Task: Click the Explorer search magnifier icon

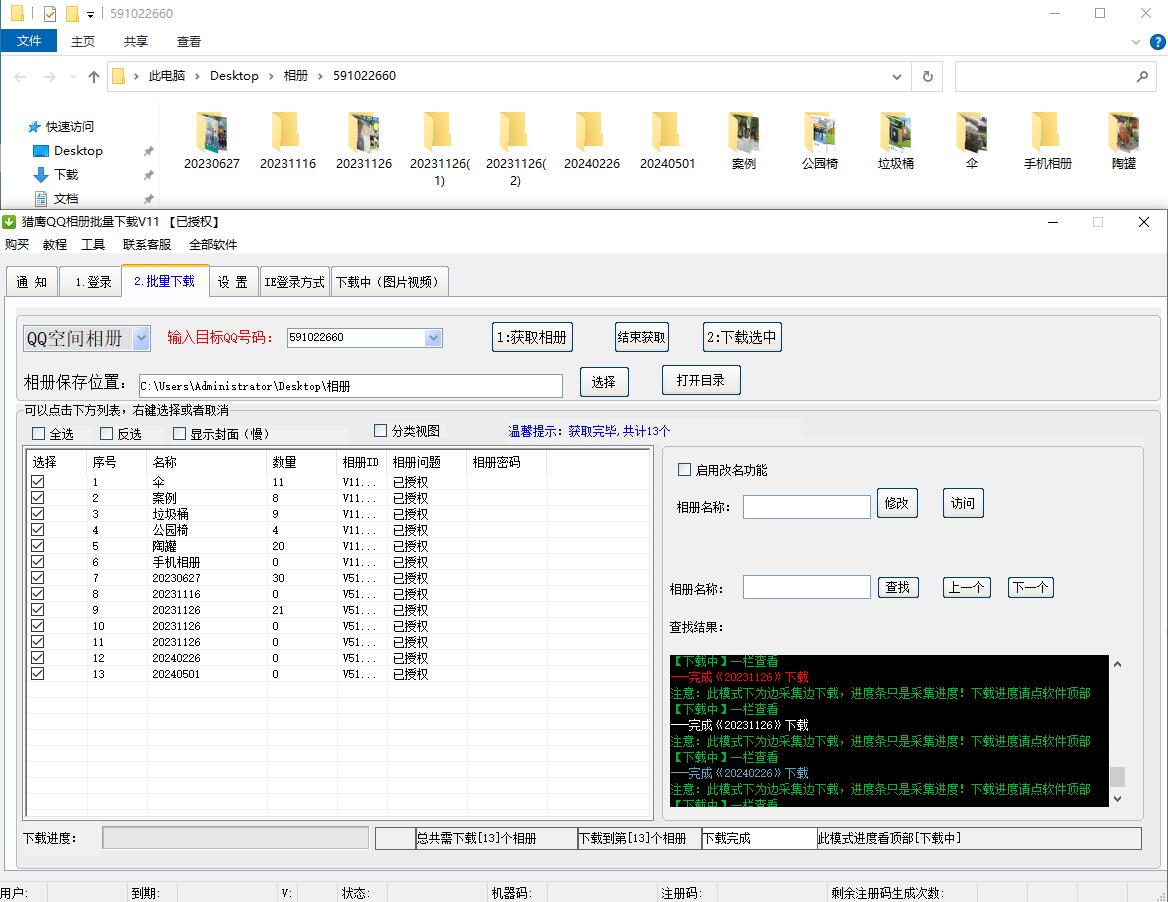Action: (1142, 76)
